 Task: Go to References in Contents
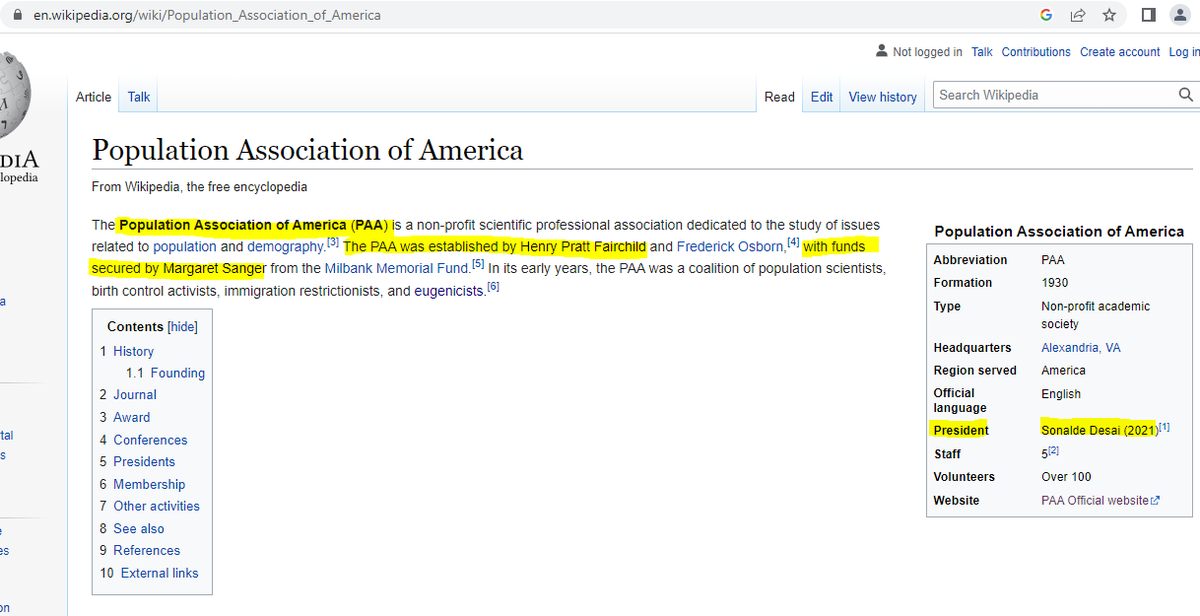coord(147,551)
